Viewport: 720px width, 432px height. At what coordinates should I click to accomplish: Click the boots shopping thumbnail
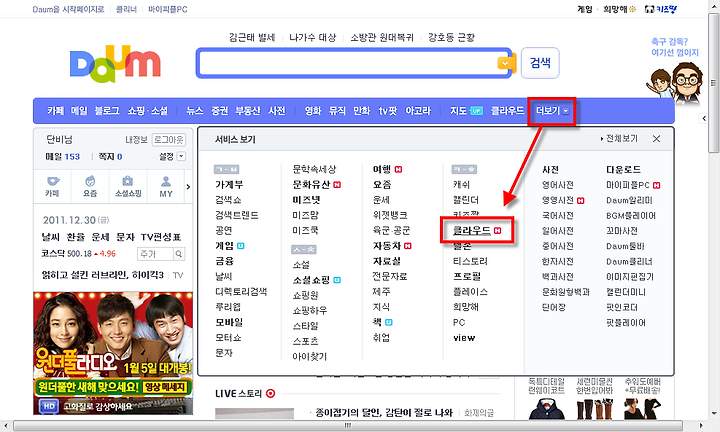tap(595, 409)
